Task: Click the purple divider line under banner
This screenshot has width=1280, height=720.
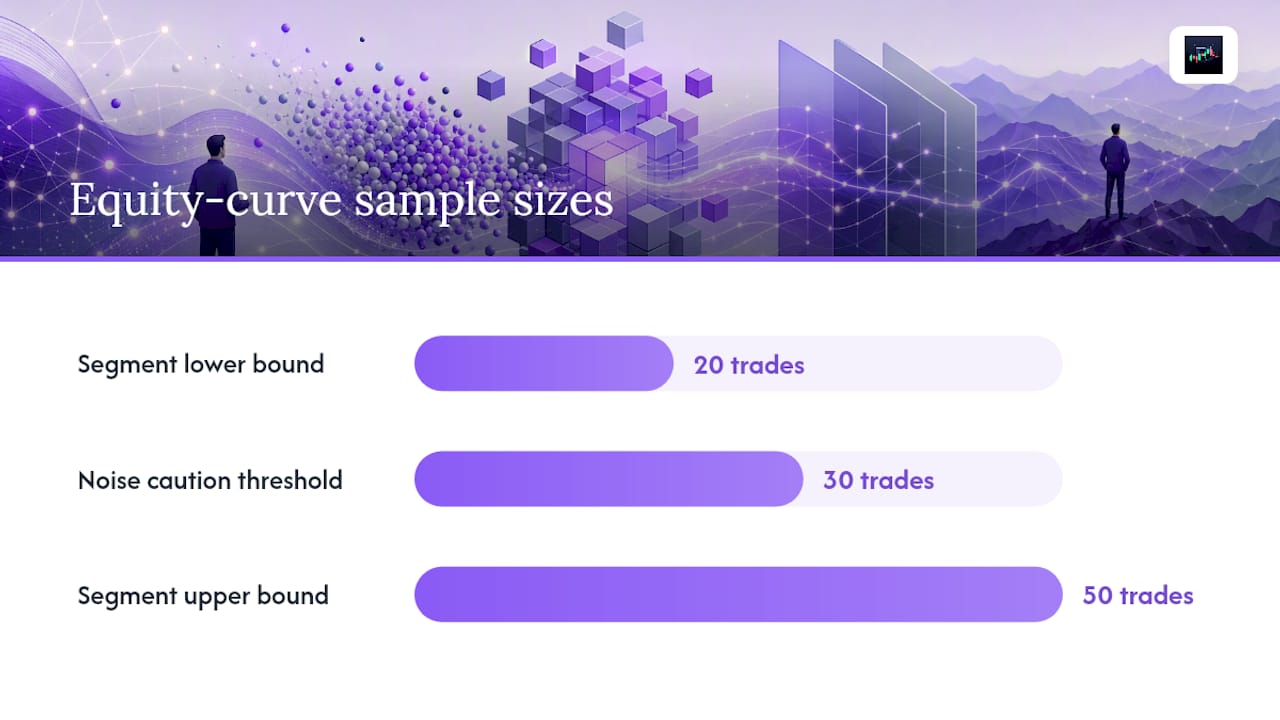Action: click(x=640, y=259)
